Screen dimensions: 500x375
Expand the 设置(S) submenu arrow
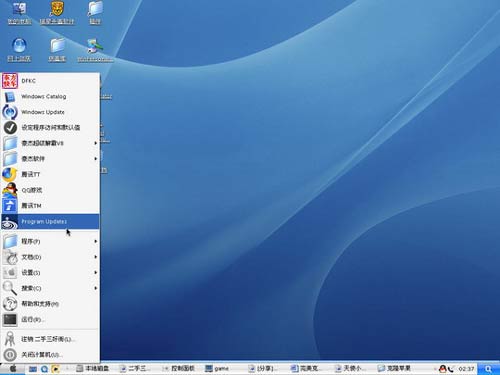(x=96, y=272)
